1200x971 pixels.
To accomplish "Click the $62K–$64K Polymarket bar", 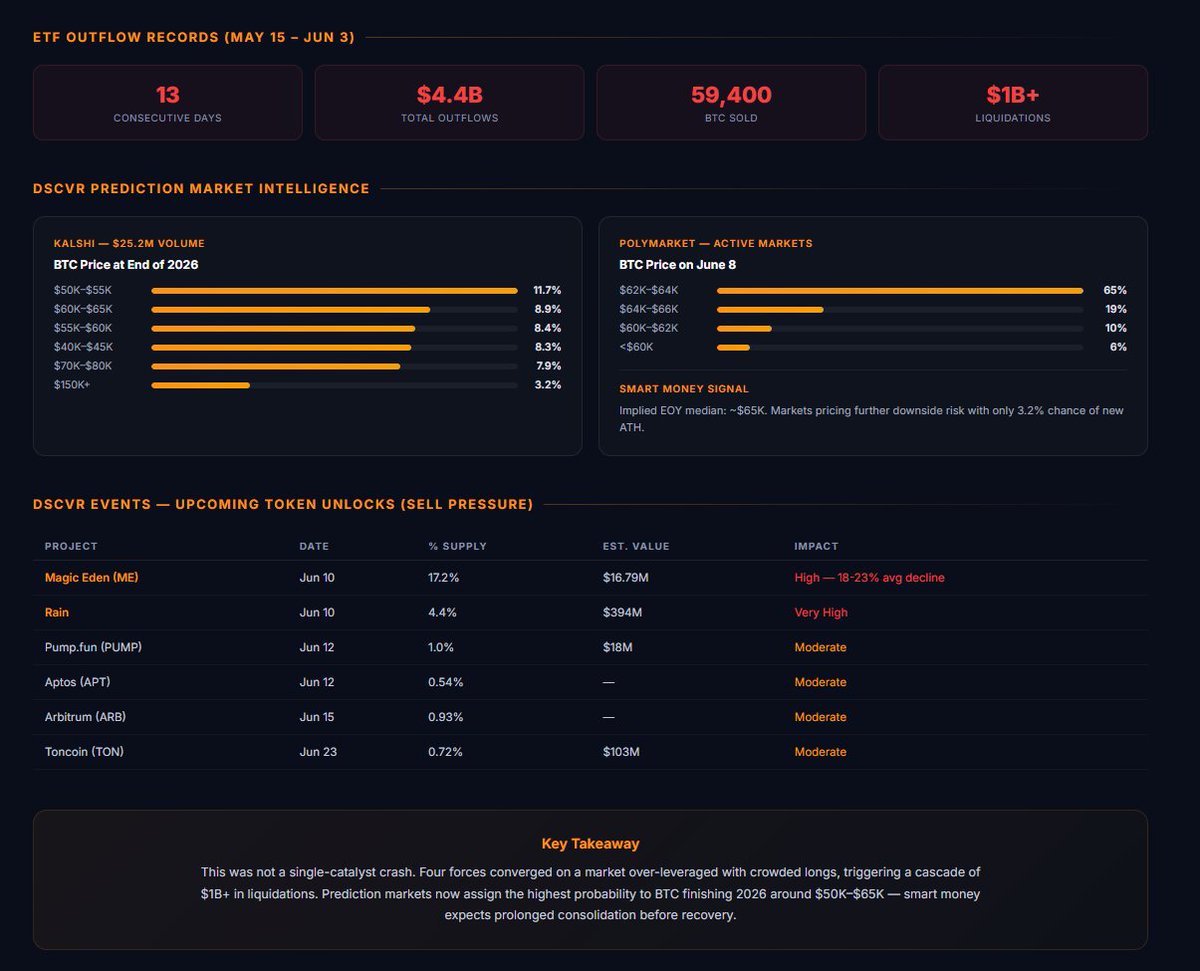I will tap(900, 290).
